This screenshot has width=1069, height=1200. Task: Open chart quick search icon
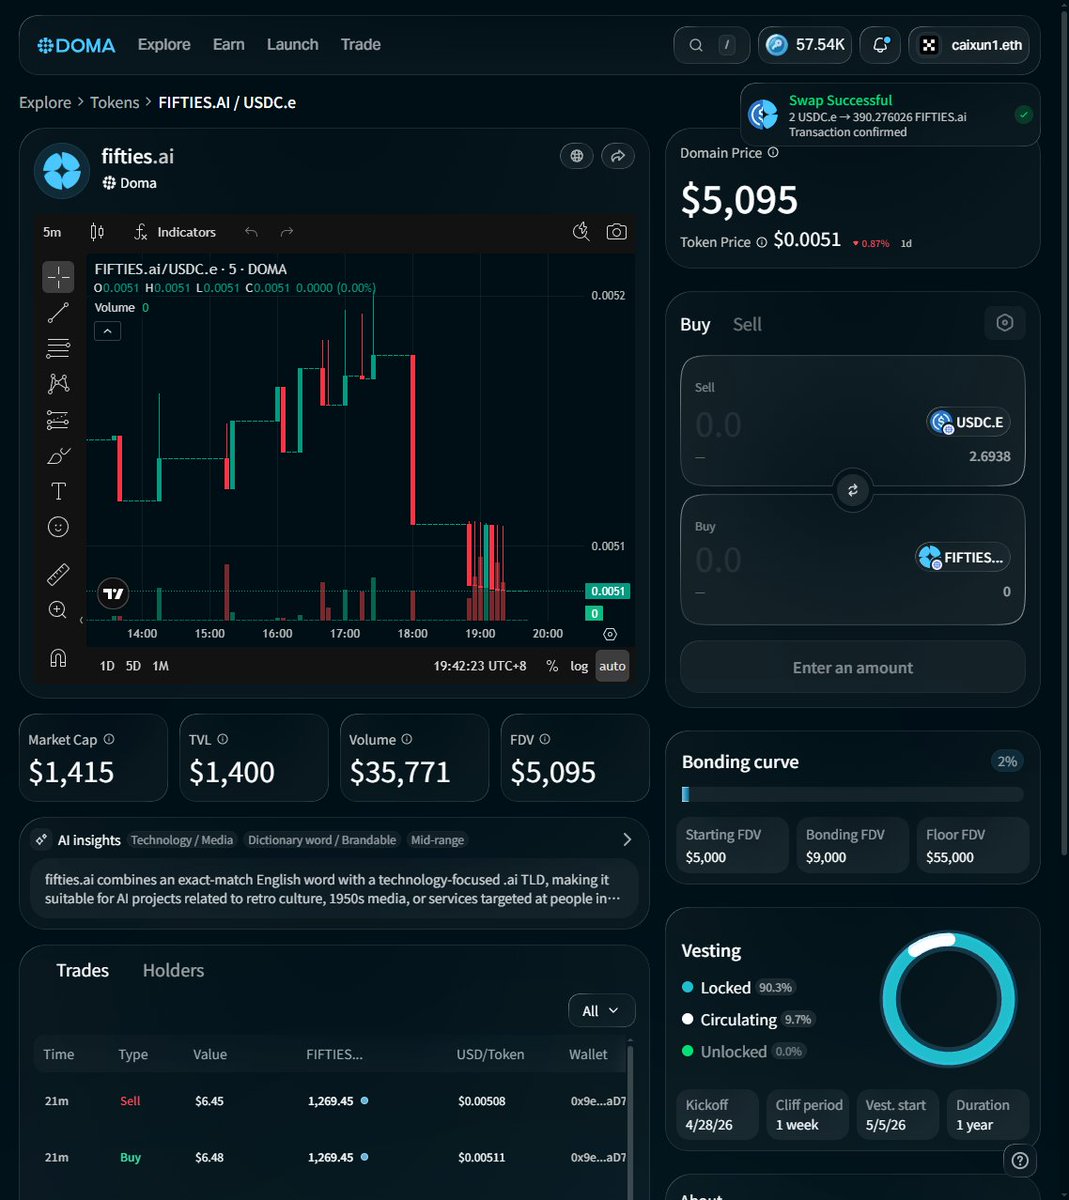(581, 232)
